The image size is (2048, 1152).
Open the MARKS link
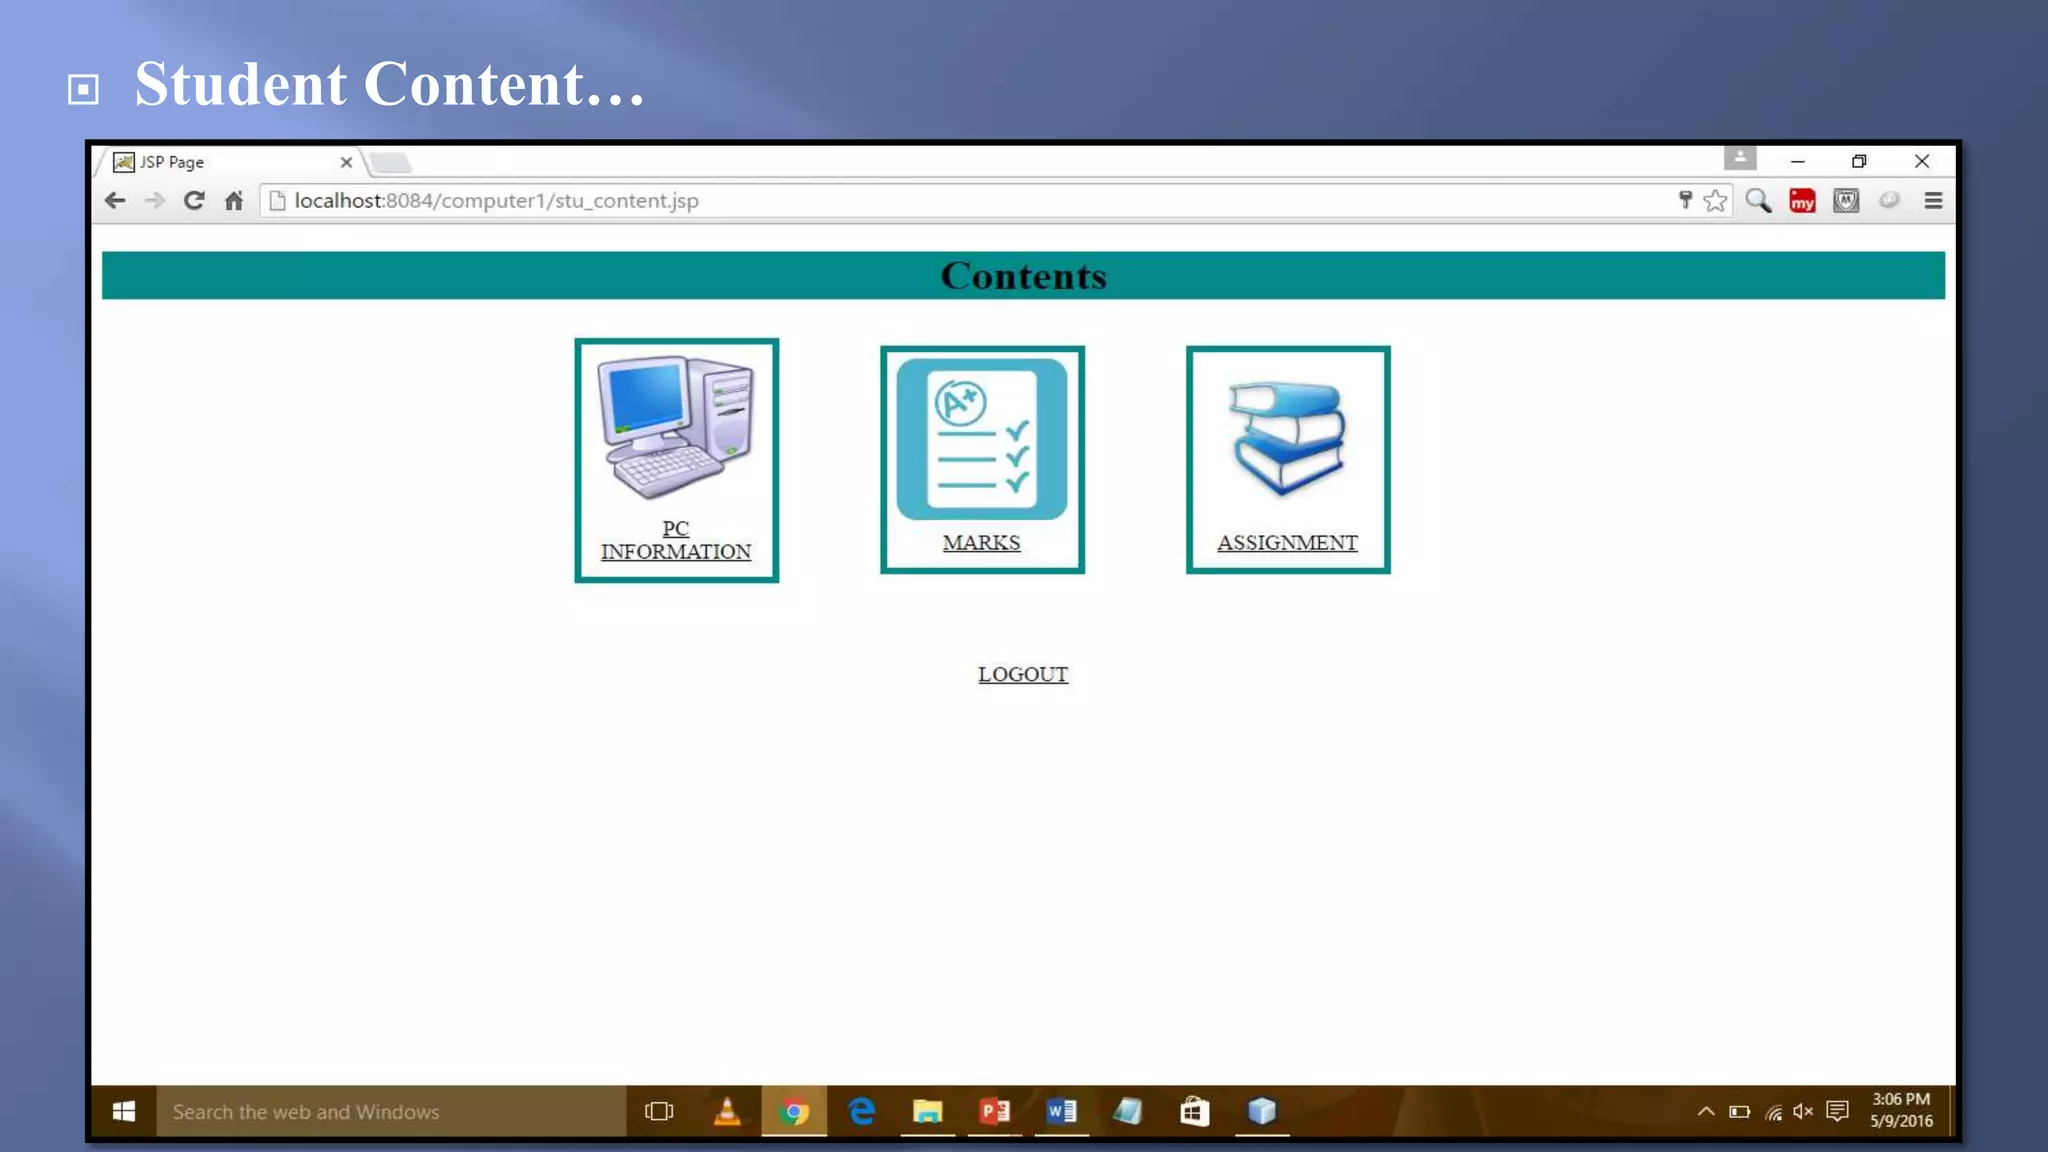tap(982, 543)
